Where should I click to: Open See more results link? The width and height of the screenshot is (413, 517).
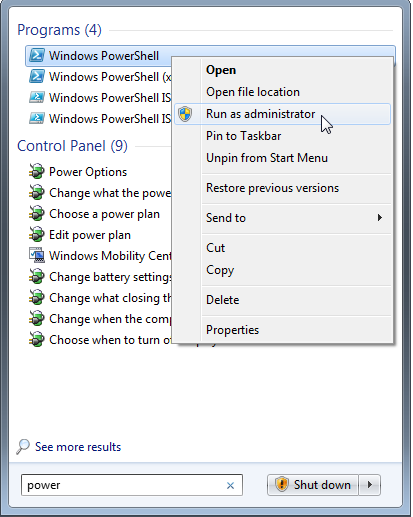78,447
